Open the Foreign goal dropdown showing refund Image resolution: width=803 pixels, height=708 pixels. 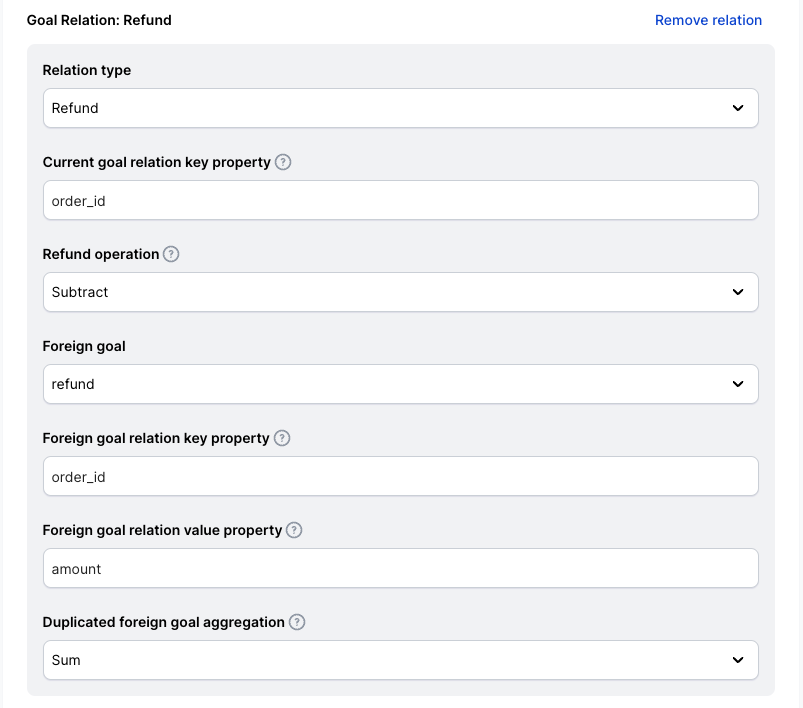(400, 384)
